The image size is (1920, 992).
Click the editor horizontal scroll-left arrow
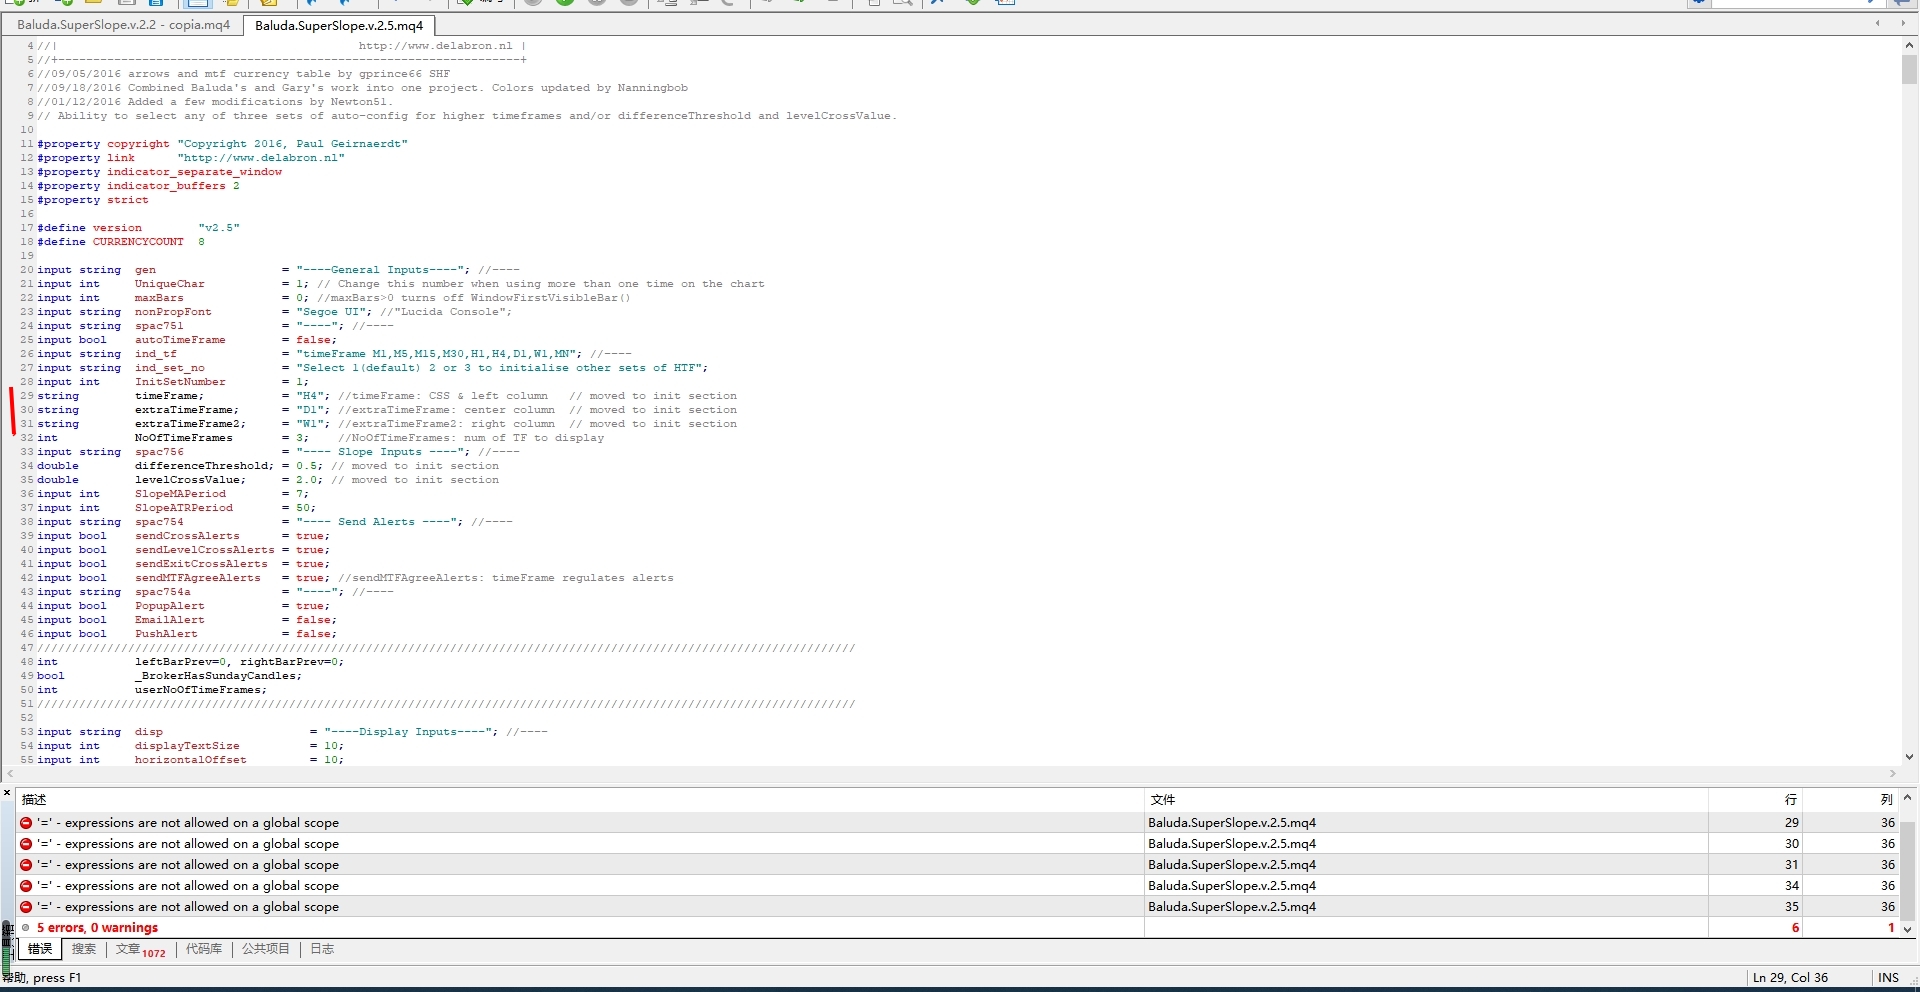coord(10,774)
